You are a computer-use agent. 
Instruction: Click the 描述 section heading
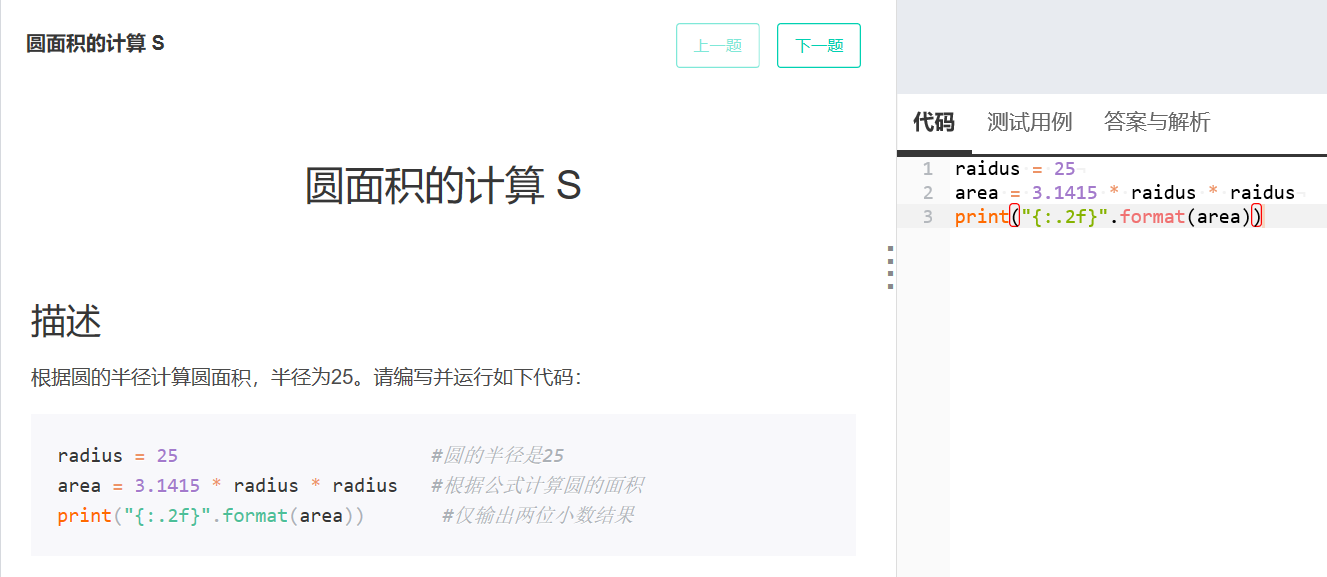pos(66,321)
